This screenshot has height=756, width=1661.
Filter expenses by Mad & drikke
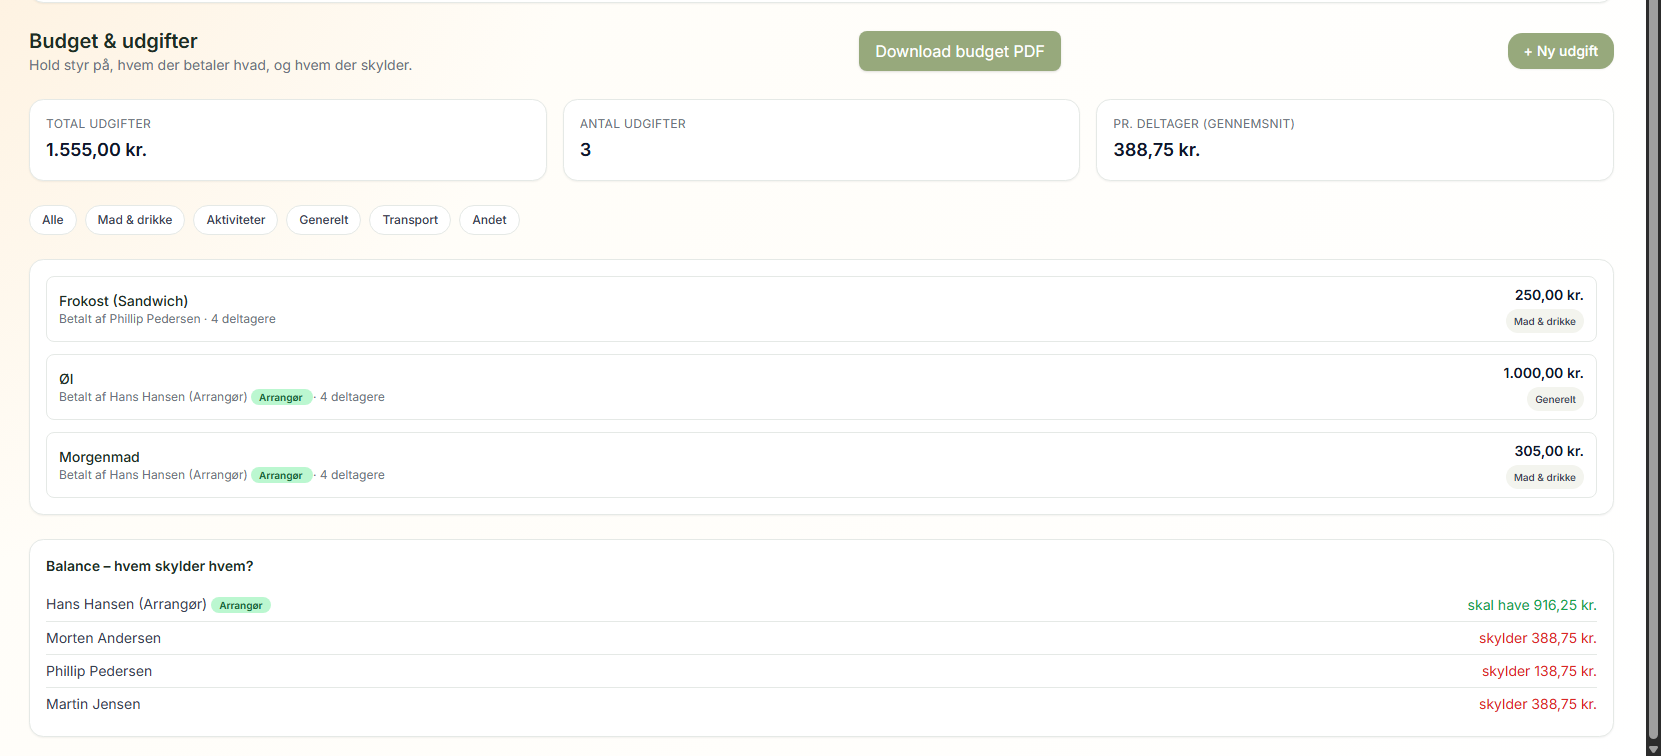pyautogui.click(x=135, y=220)
